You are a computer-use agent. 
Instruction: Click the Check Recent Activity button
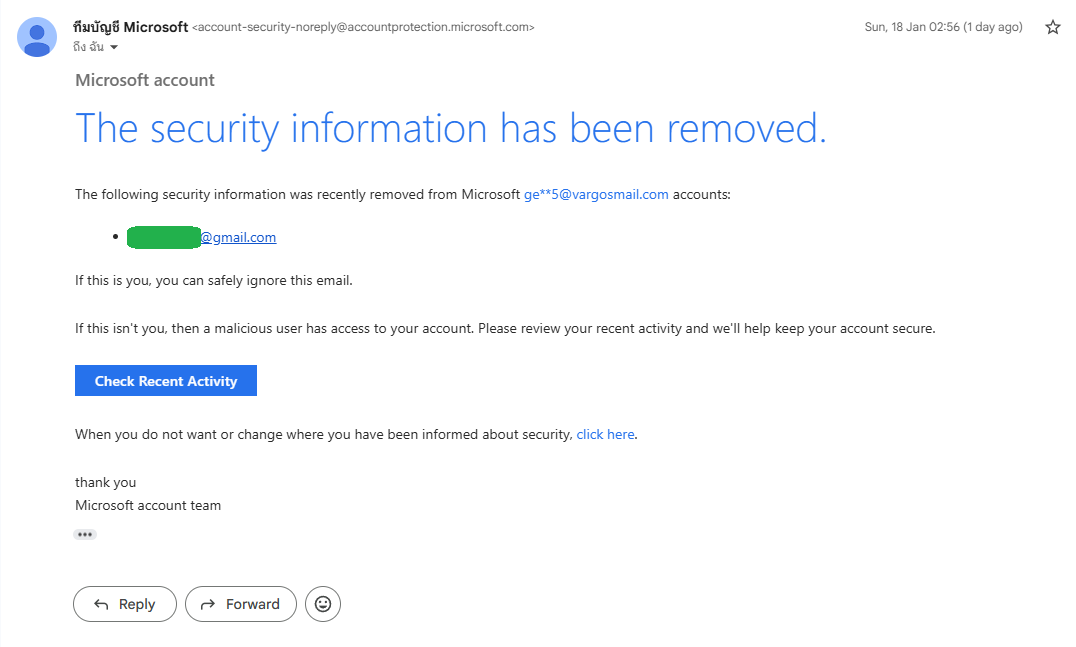[166, 381]
